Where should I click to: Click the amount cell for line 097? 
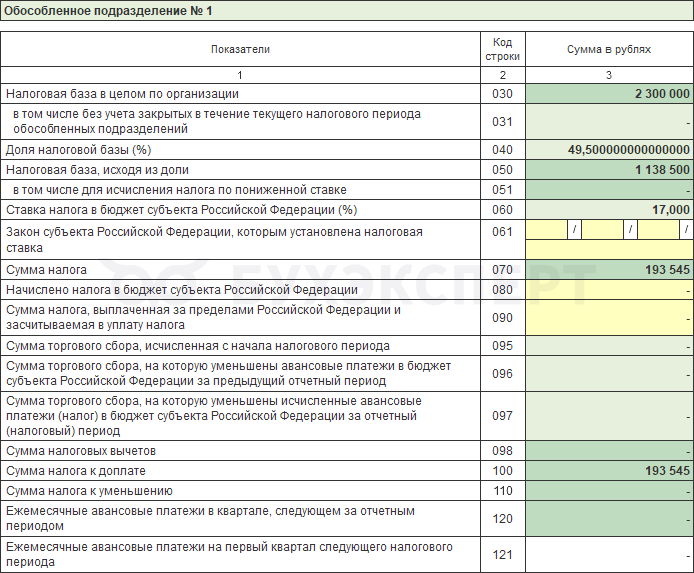pyautogui.click(x=609, y=416)
